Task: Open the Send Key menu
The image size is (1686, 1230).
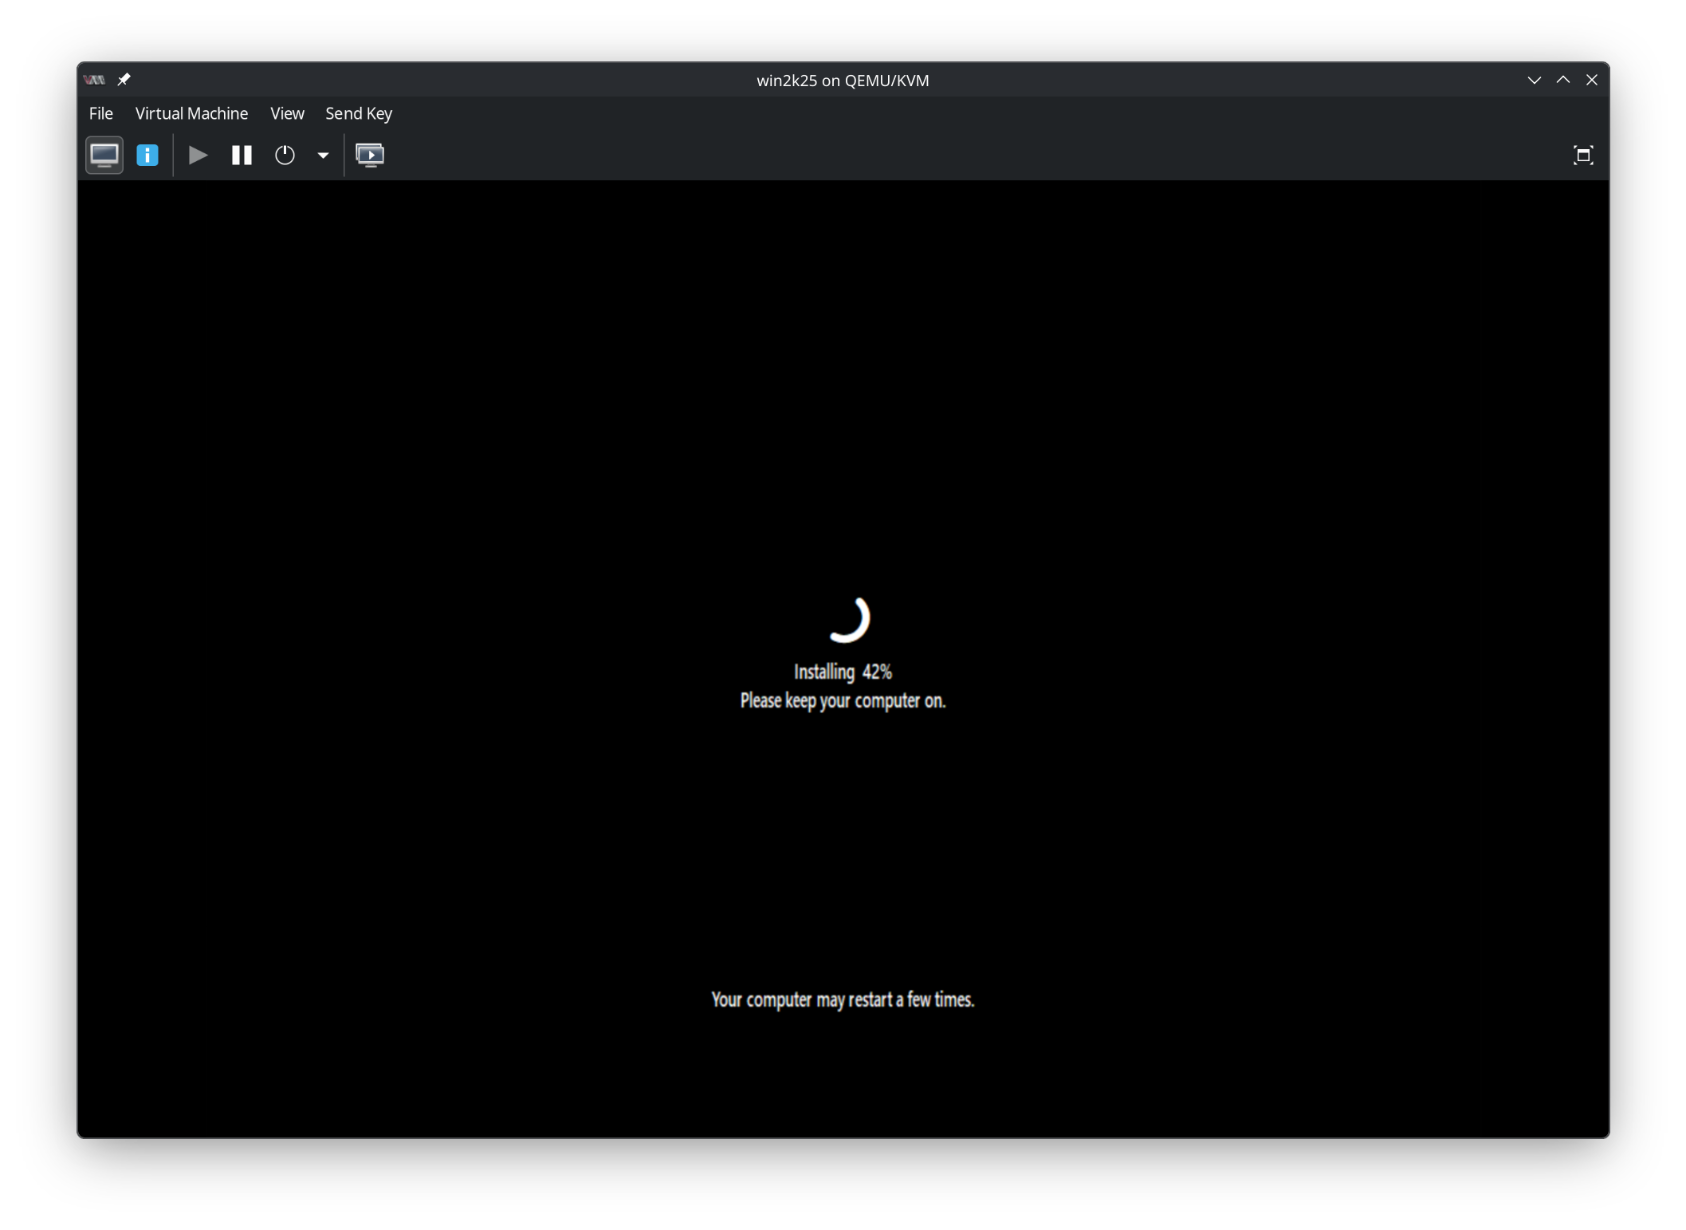Action: 358,113
